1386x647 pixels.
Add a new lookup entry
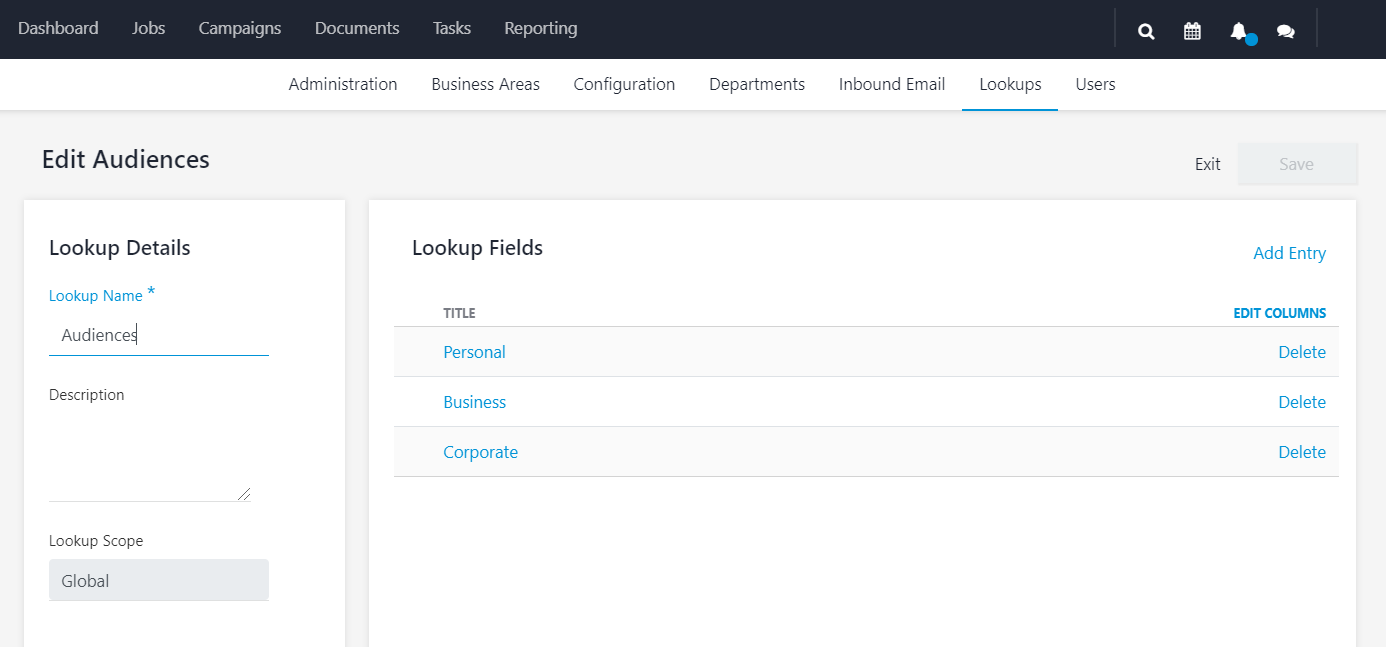click(x=1289, y=253)
